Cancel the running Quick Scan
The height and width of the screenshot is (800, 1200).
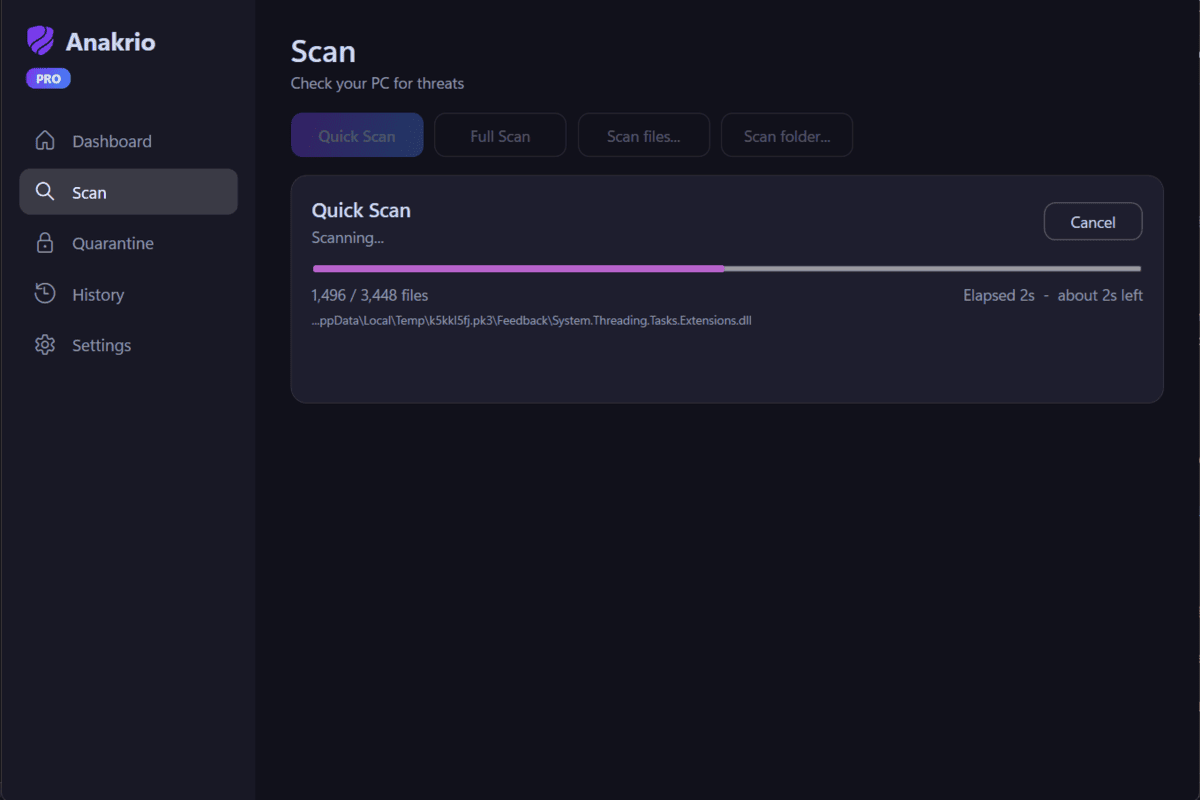tap(1093, 222)
